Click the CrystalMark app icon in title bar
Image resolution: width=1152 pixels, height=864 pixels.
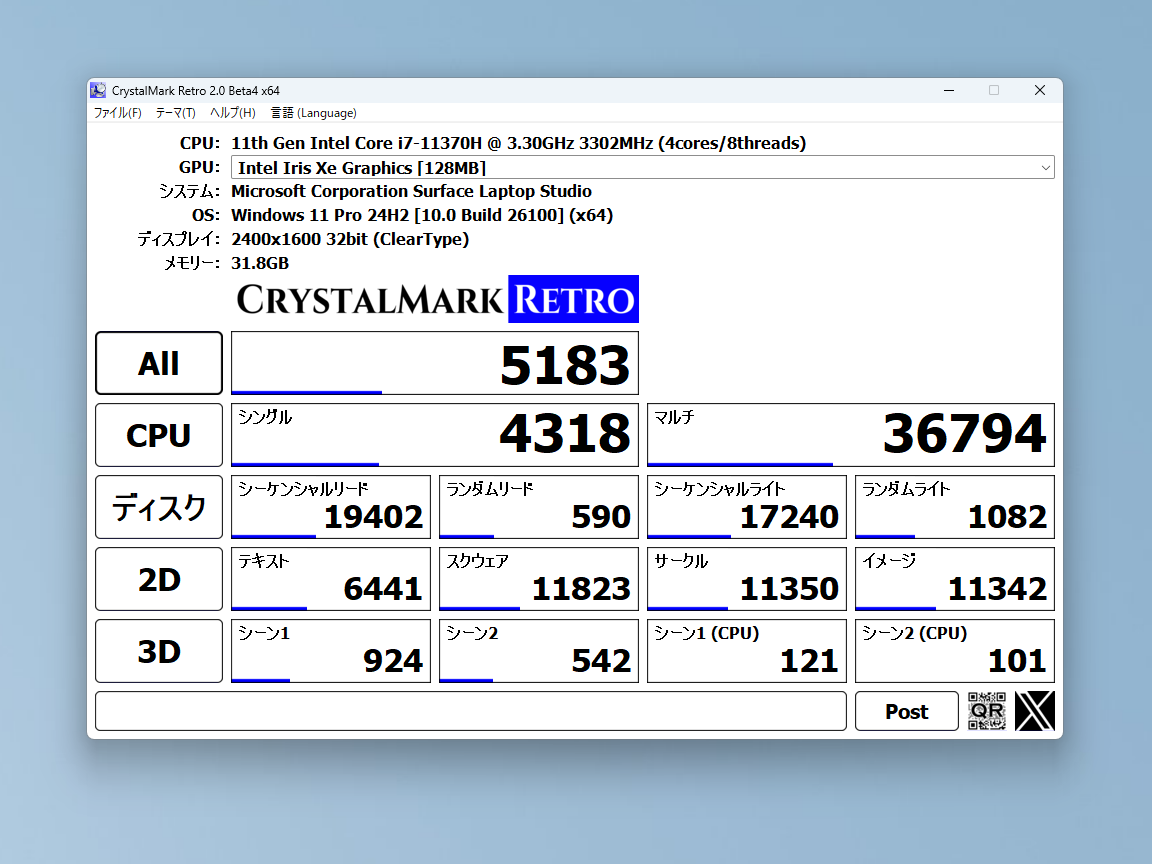[x=97, y=90]
